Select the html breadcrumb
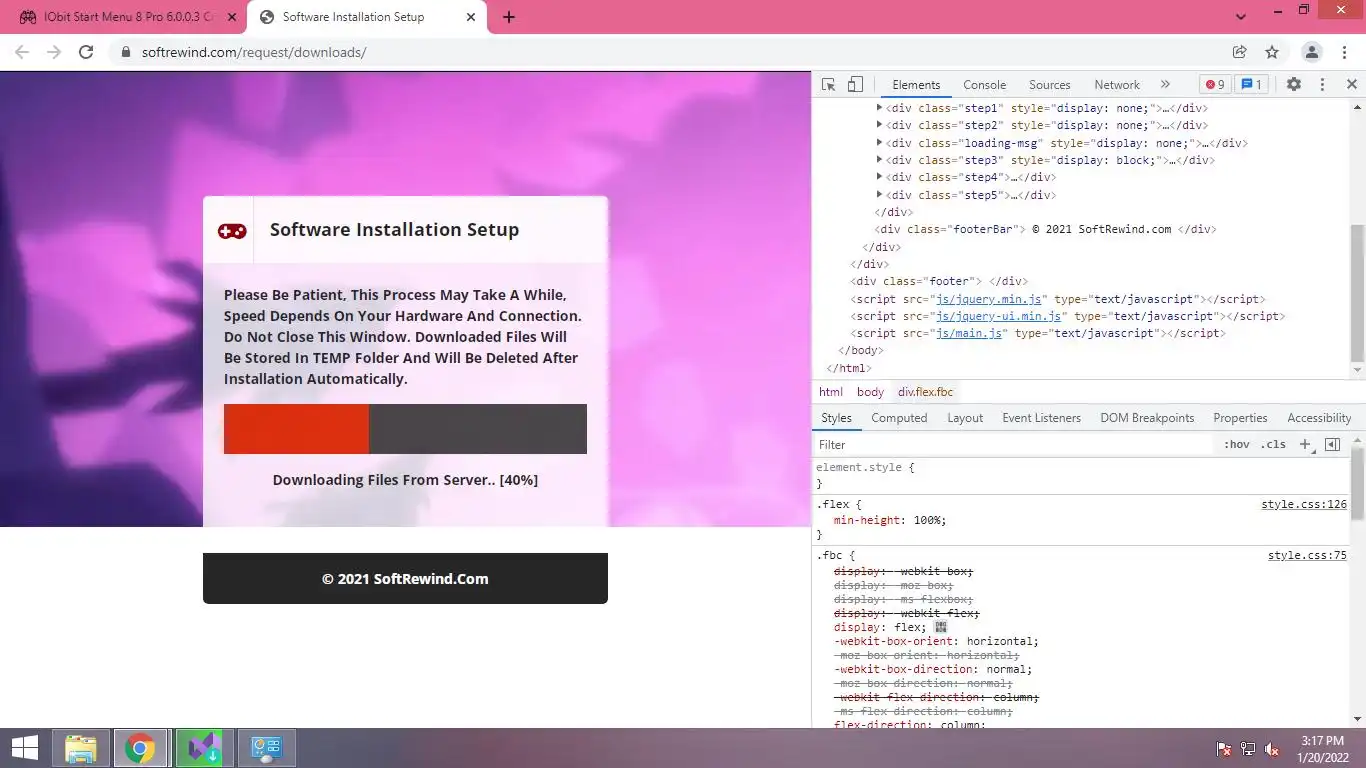The height and width of the screenshot is (768, 1366). coord(831,392)
